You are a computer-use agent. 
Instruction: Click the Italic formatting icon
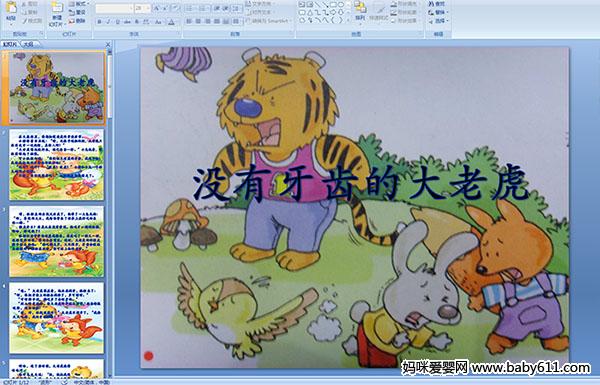(x=108, y=22)
